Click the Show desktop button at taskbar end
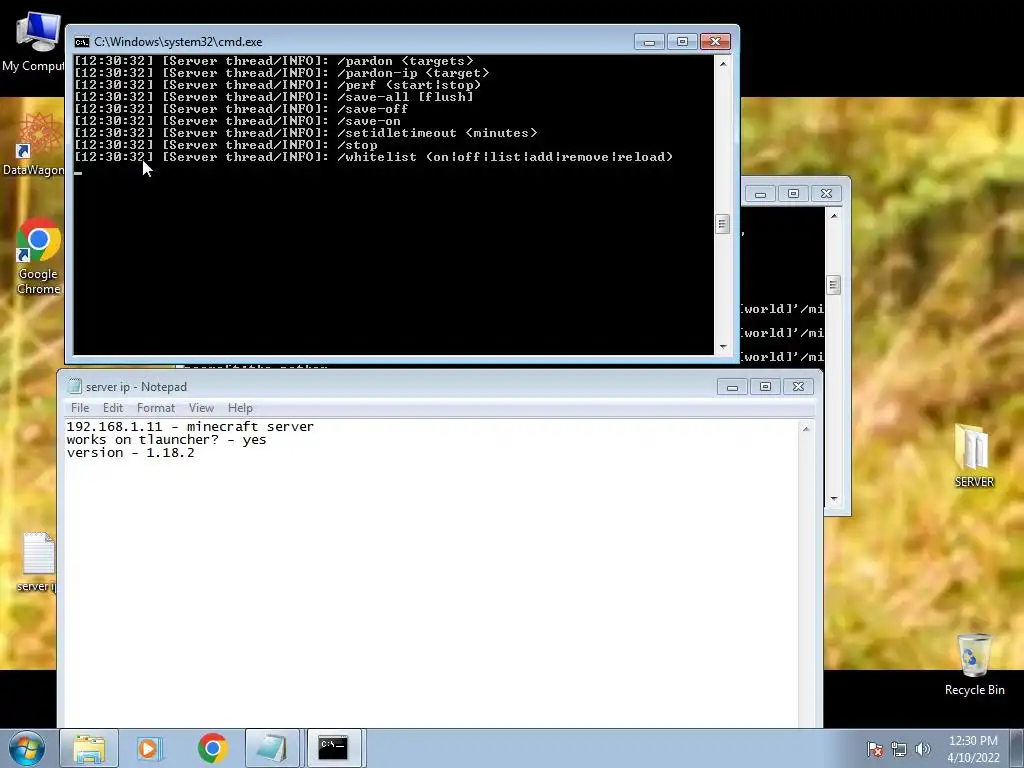 coord(1017,748)
